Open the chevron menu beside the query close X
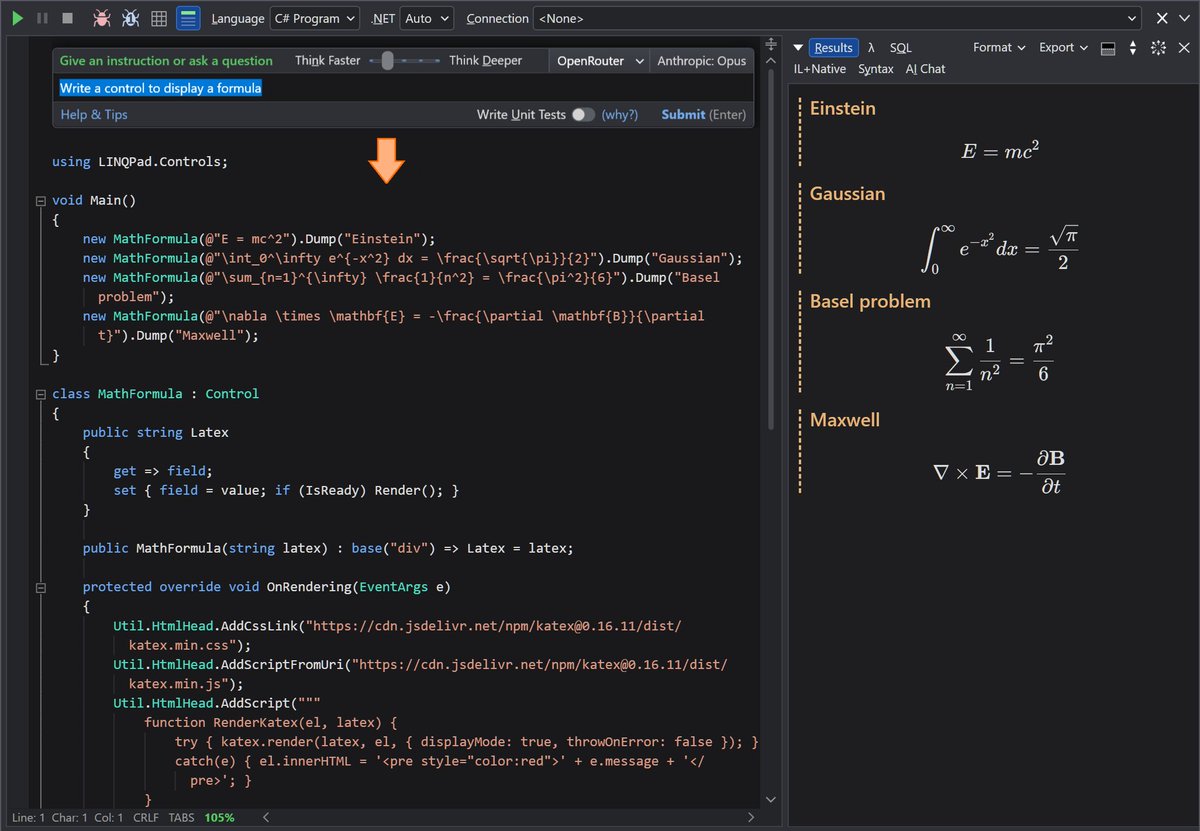This screenshot has width=1200, height=831. pyautogui.click(x=1184, y=18)
